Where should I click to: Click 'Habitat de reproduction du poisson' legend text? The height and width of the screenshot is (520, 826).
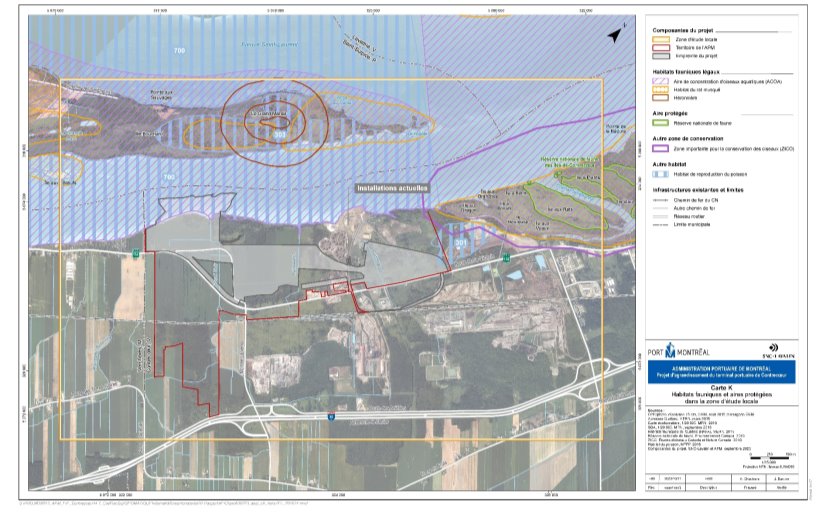(x=710, y=174)
